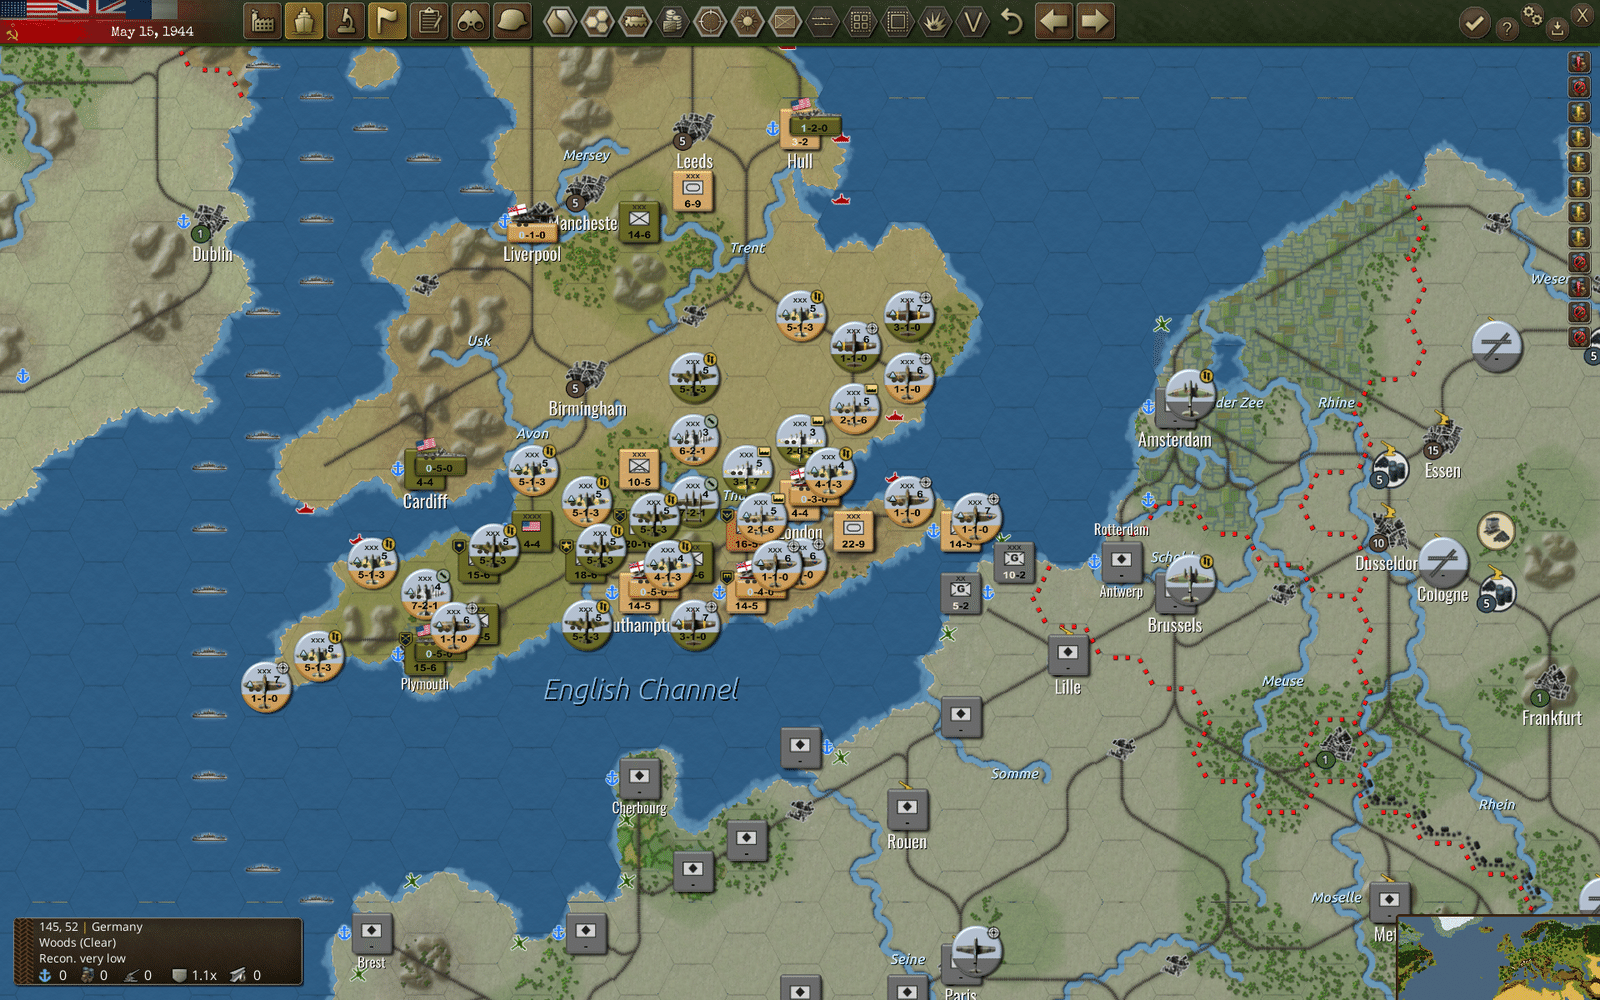
Task: Undo the last move
Action: pos(1012,21)
